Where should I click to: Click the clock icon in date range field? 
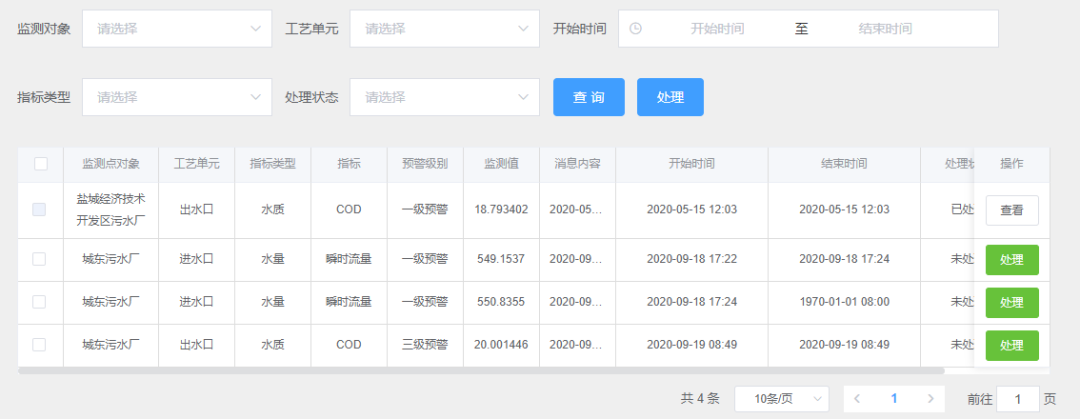[x=635, y=29]
